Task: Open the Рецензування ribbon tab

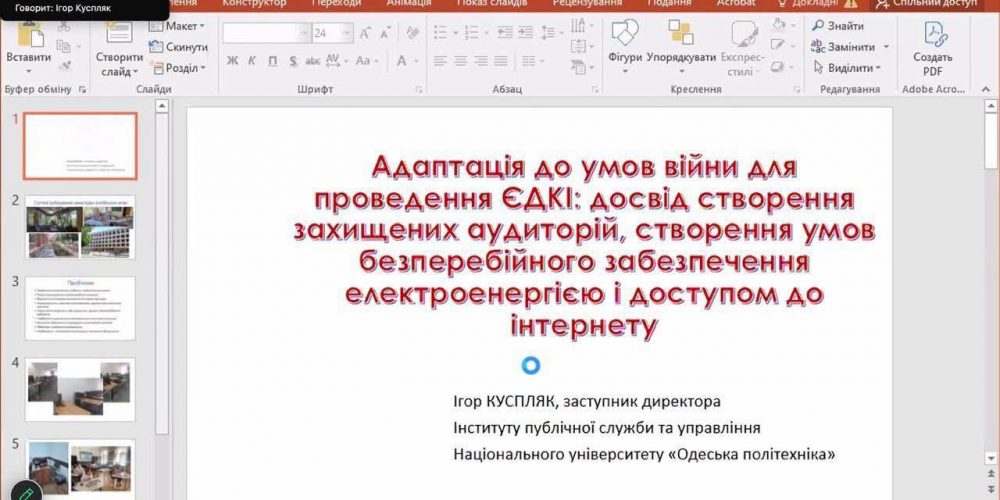Action: pos(587,3)
